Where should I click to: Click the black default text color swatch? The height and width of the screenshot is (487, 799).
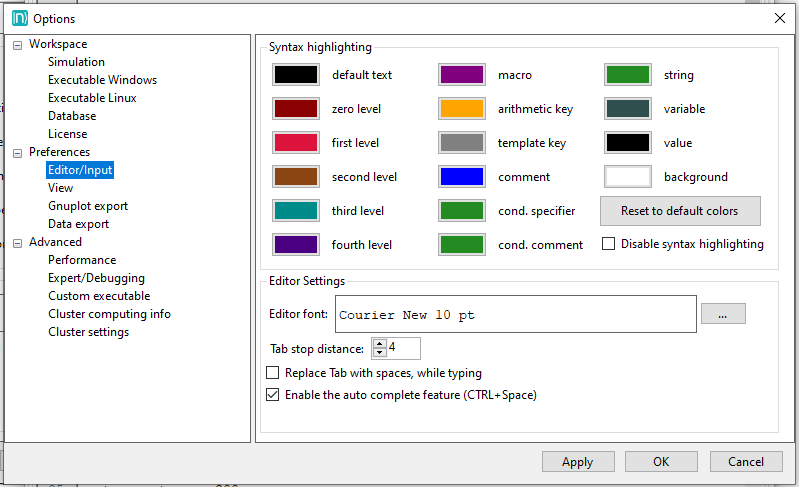tap(296, 75)
